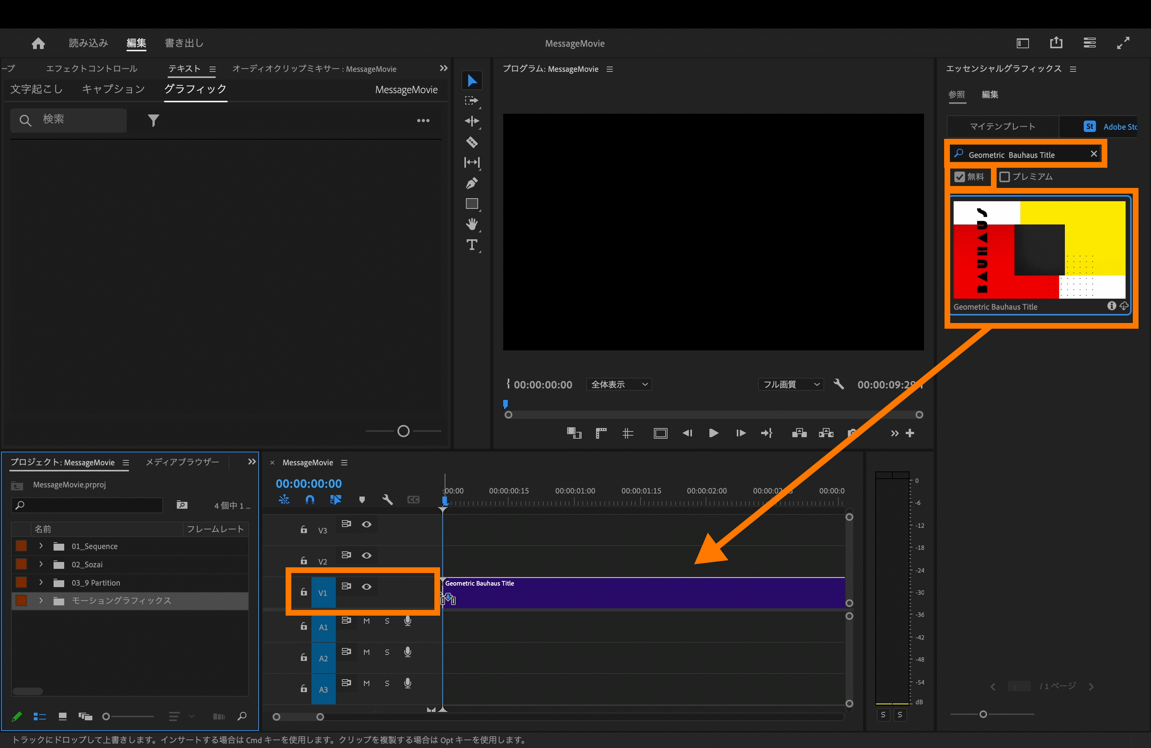Image resolution: width=1151 pixels, height=748 pixels.
Task: Click the thumbnail size slider in Essential Graphics
Action: click(x=983, y=714)
